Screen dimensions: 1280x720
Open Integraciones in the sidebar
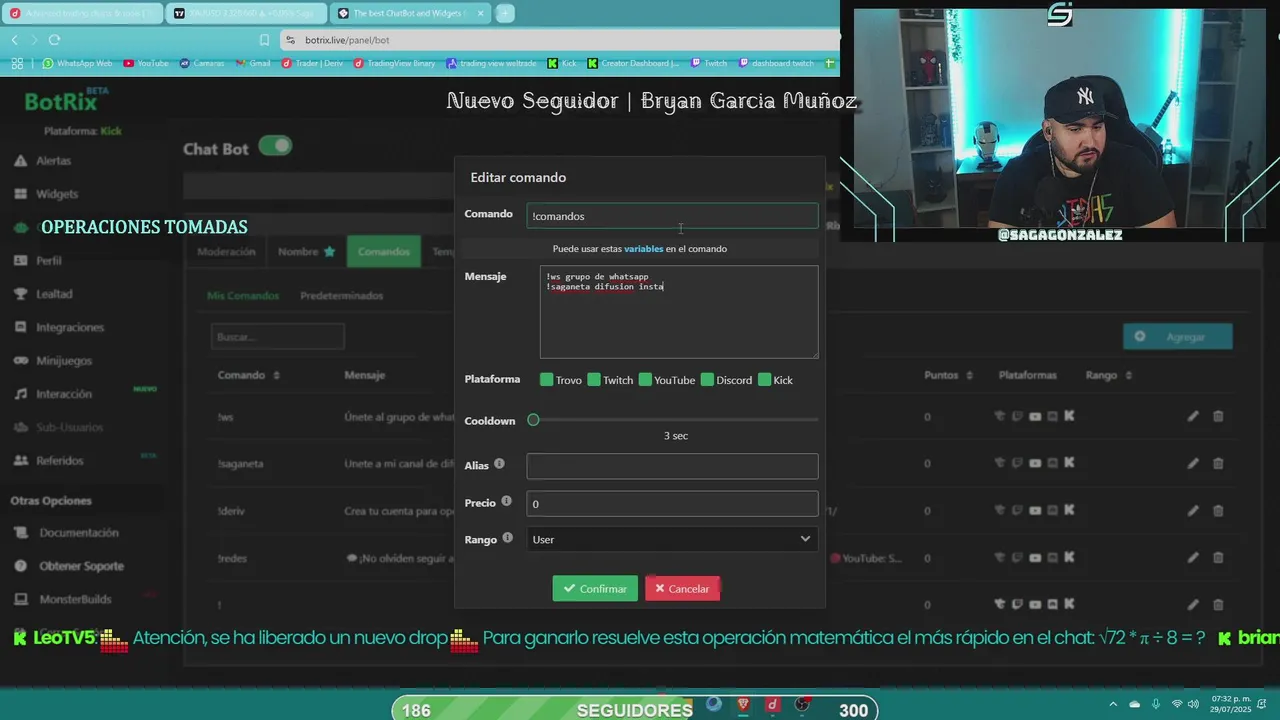69,328
